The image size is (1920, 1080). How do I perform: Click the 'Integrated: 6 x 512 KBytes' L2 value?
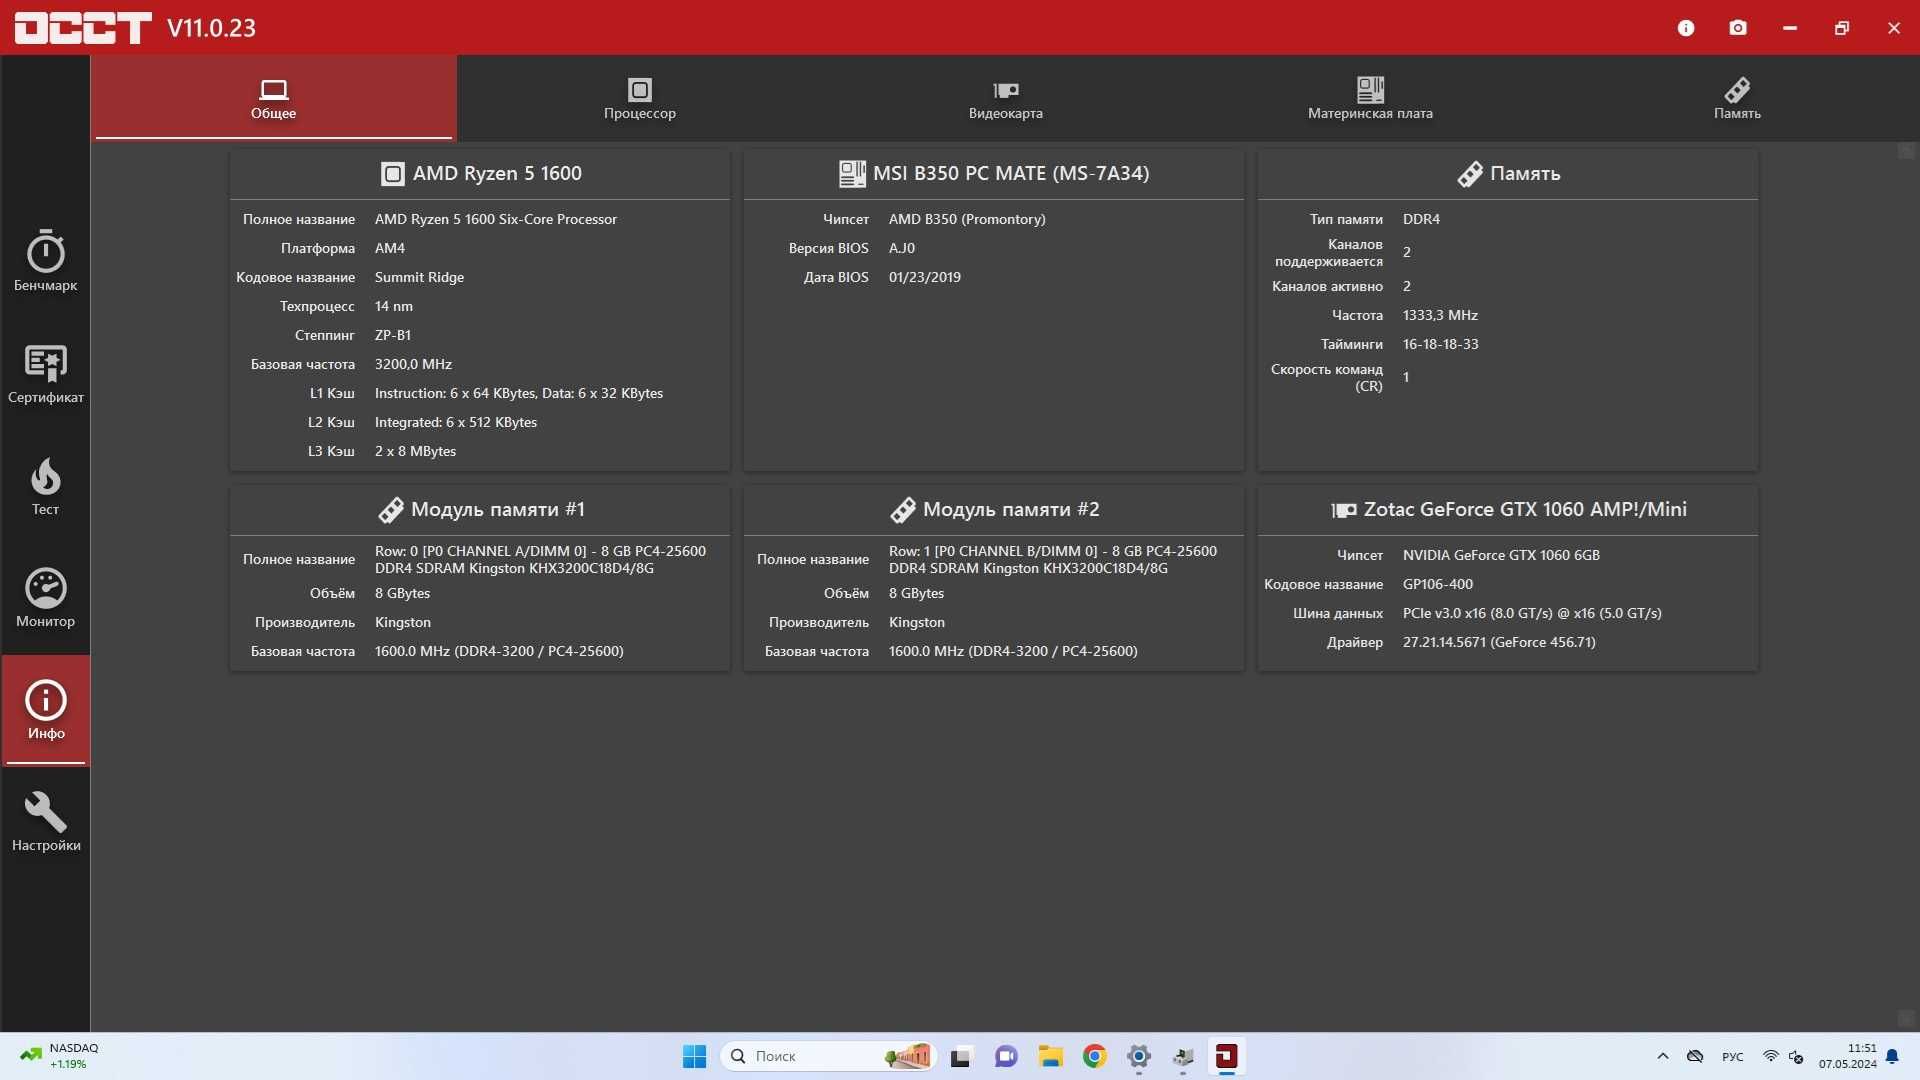[x=456, y=422]
